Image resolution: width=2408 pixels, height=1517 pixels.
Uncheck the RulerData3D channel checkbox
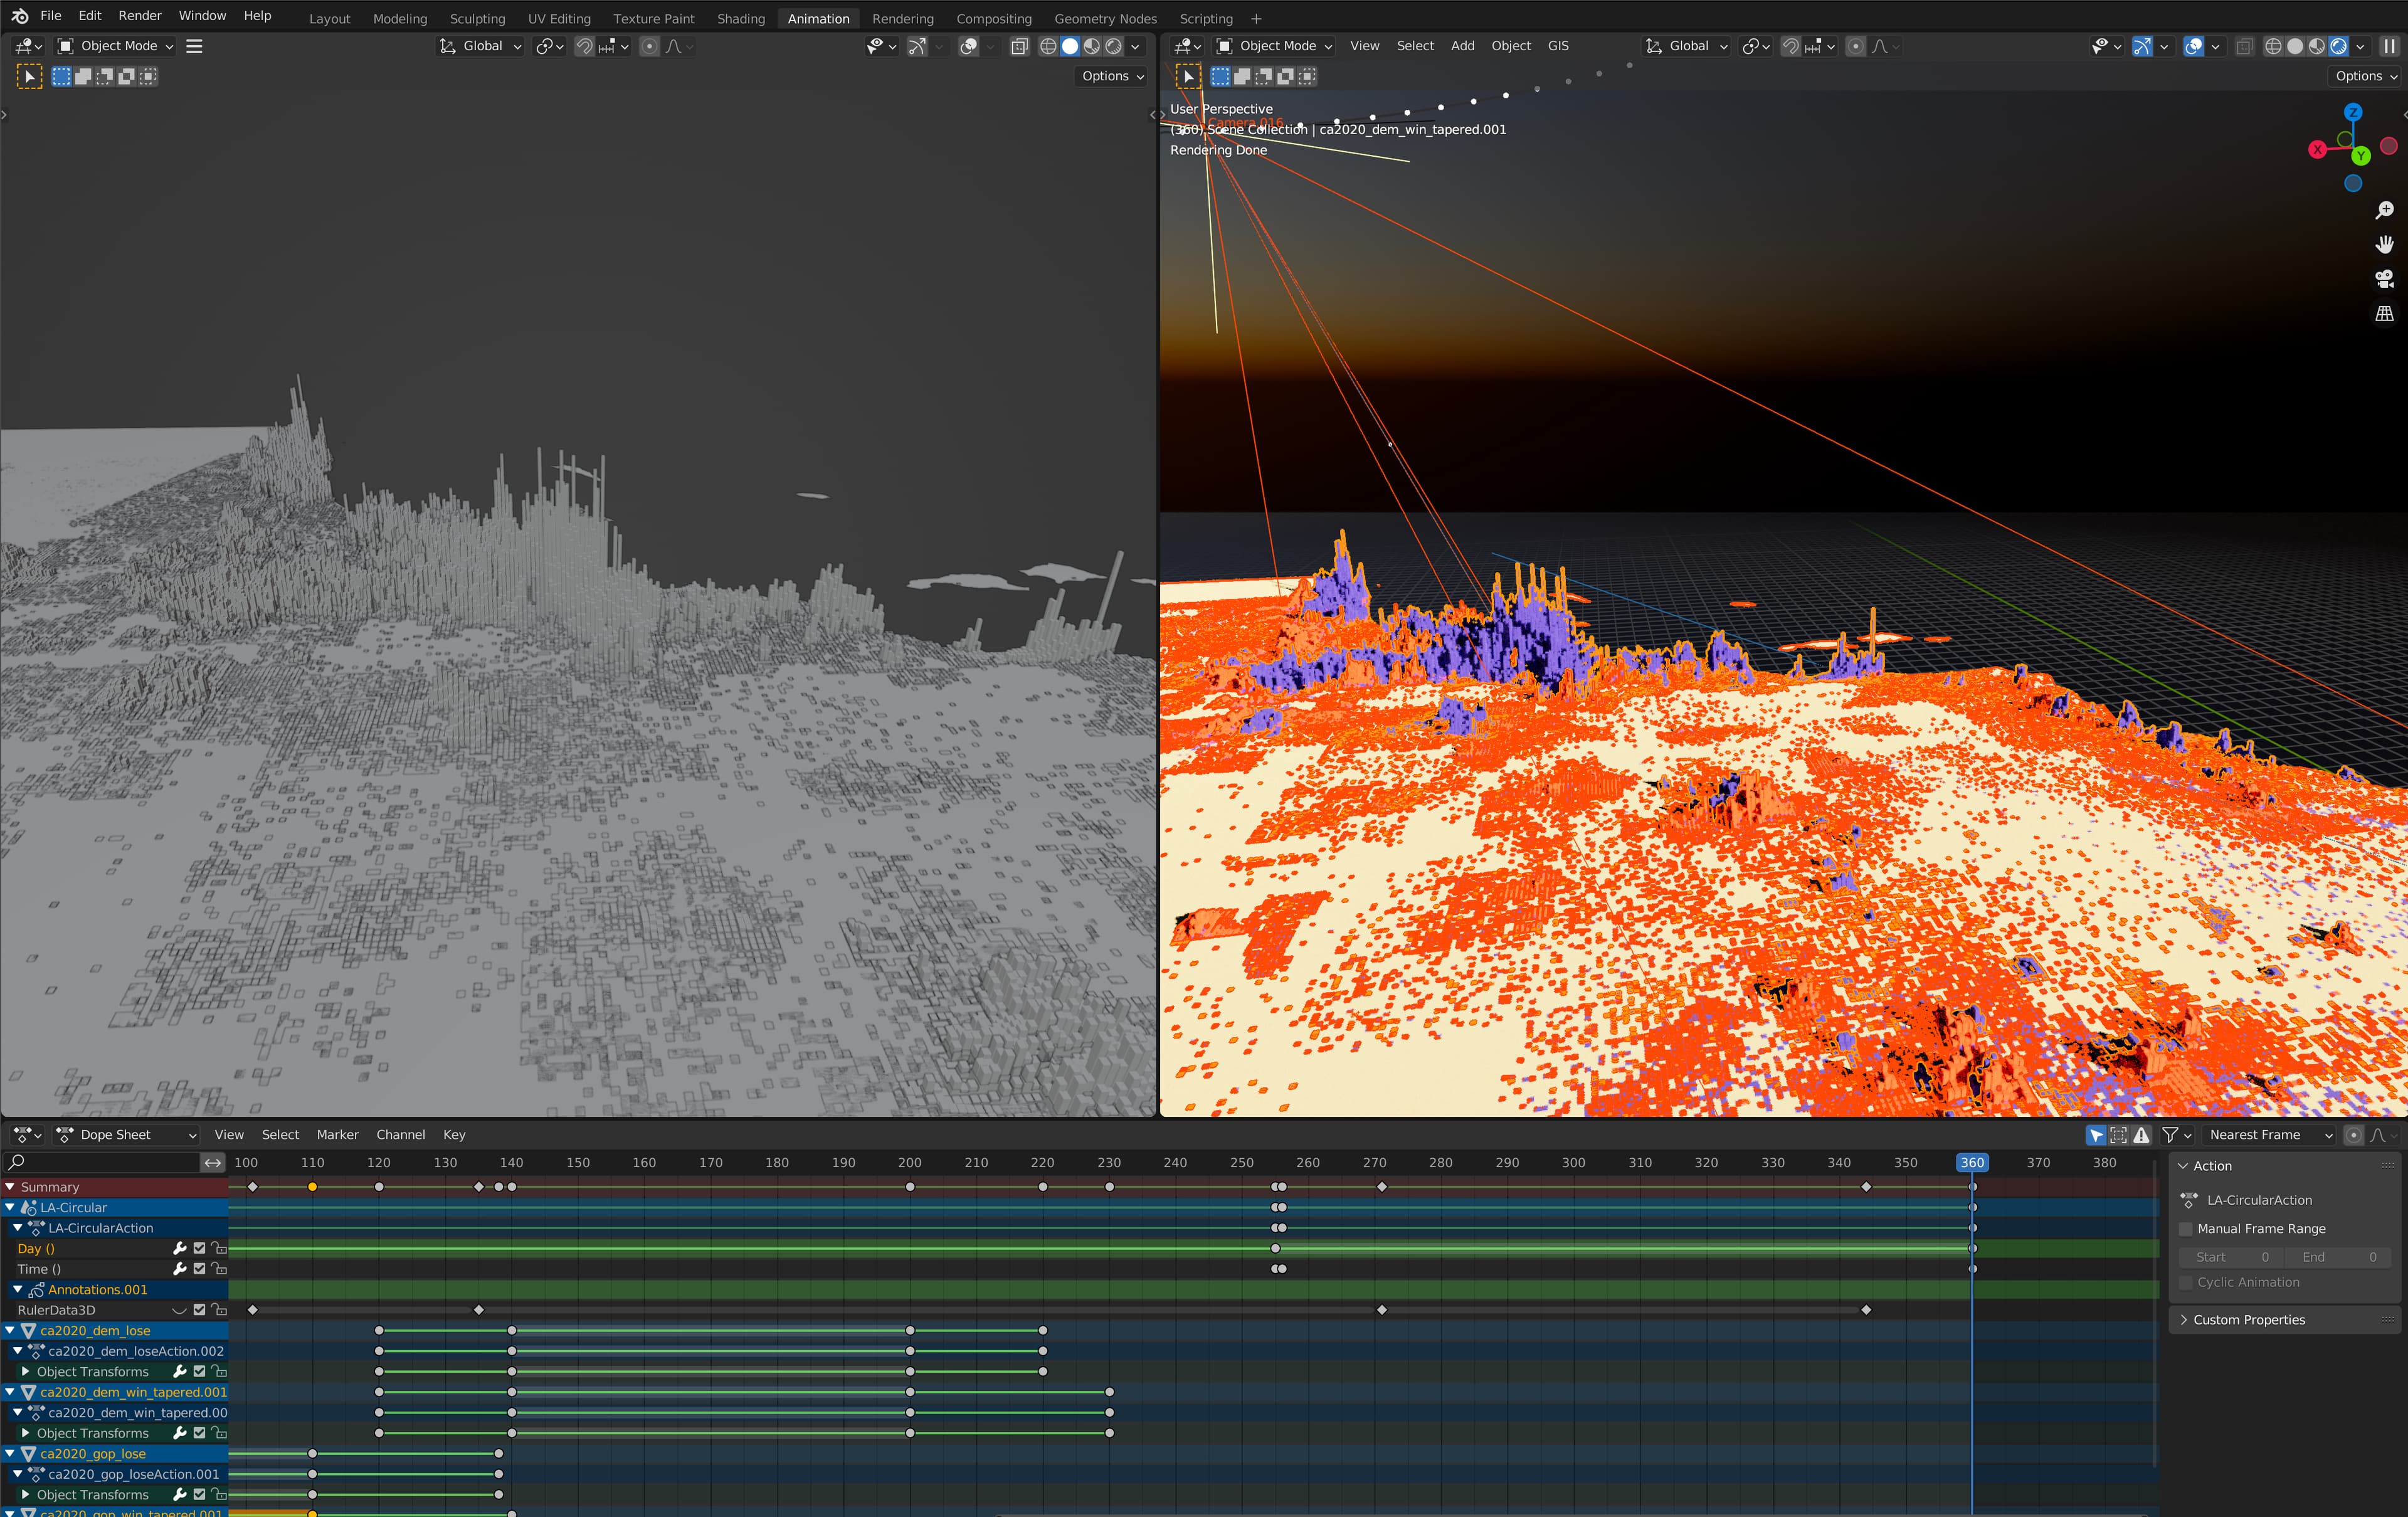[199, 1310]
